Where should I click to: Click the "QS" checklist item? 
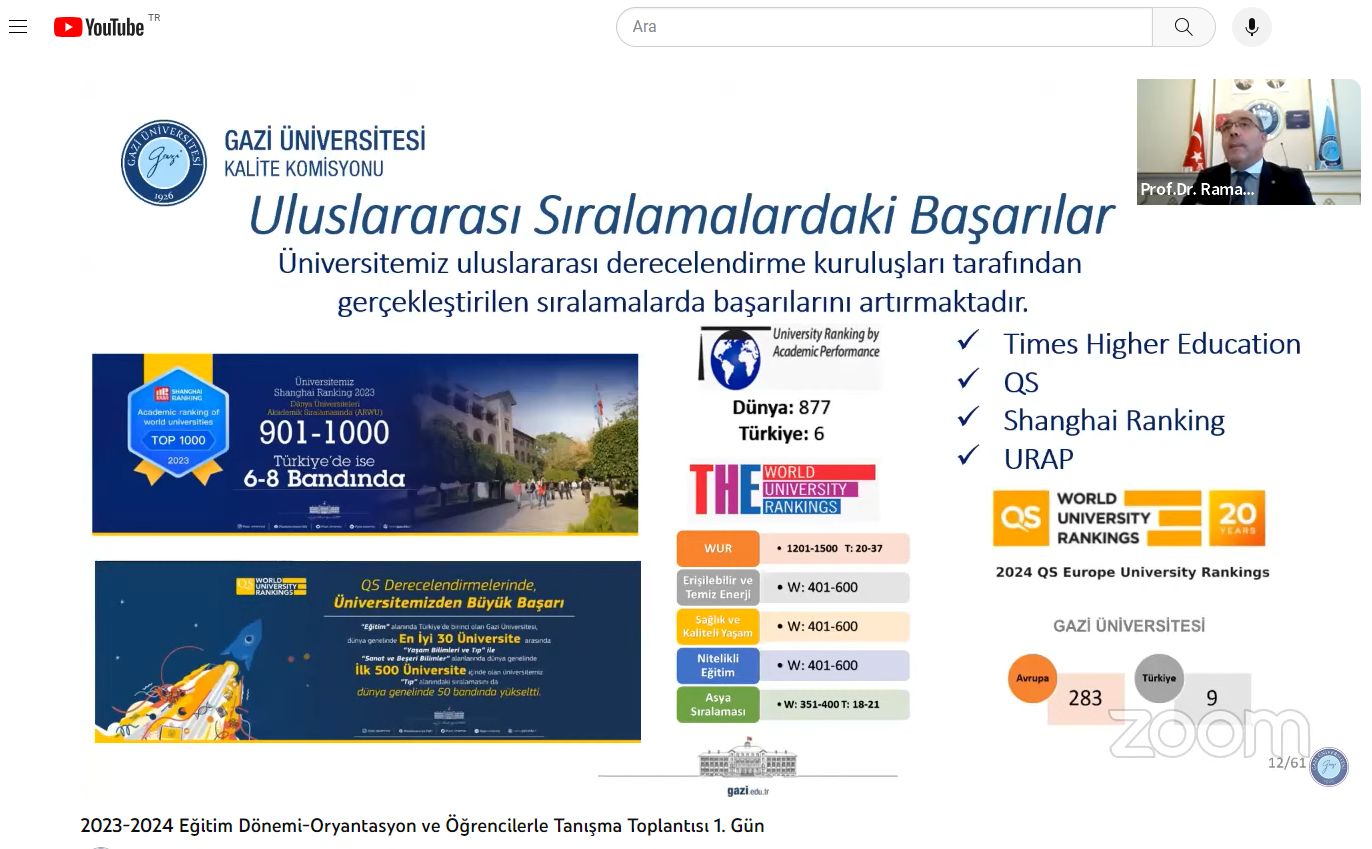(1021, 382)
